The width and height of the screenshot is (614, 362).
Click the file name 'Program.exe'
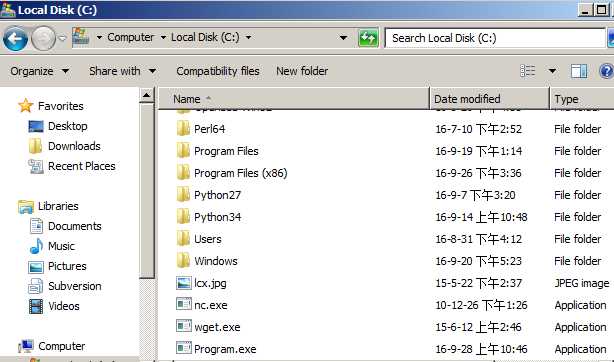(x=225, y=349)
